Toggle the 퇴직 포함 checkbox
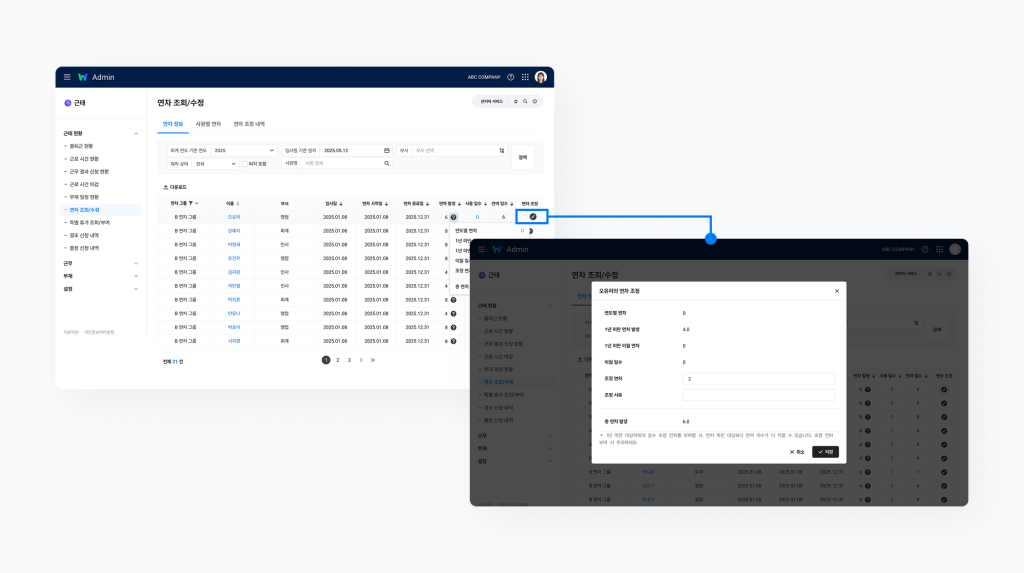1024x573 pixels. [243, 163]
